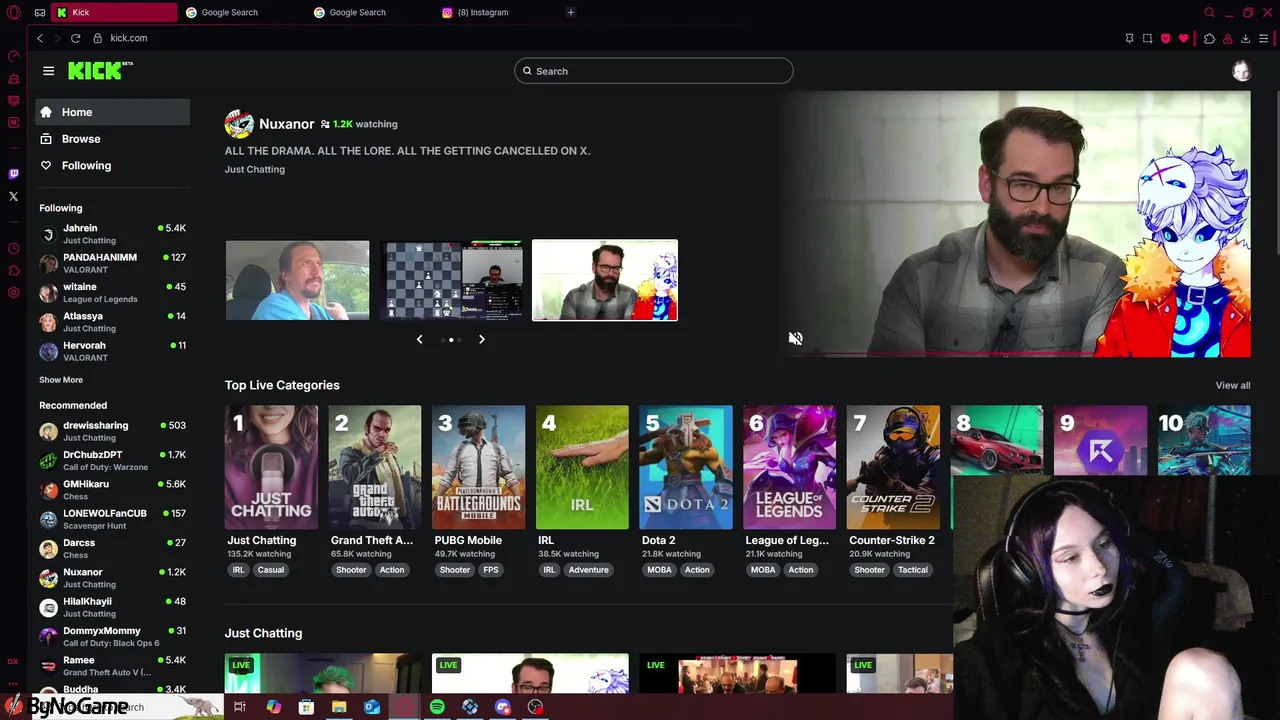Open Ramee in Recommended list
Screen dimensions: 1280x720
[112, 666]
